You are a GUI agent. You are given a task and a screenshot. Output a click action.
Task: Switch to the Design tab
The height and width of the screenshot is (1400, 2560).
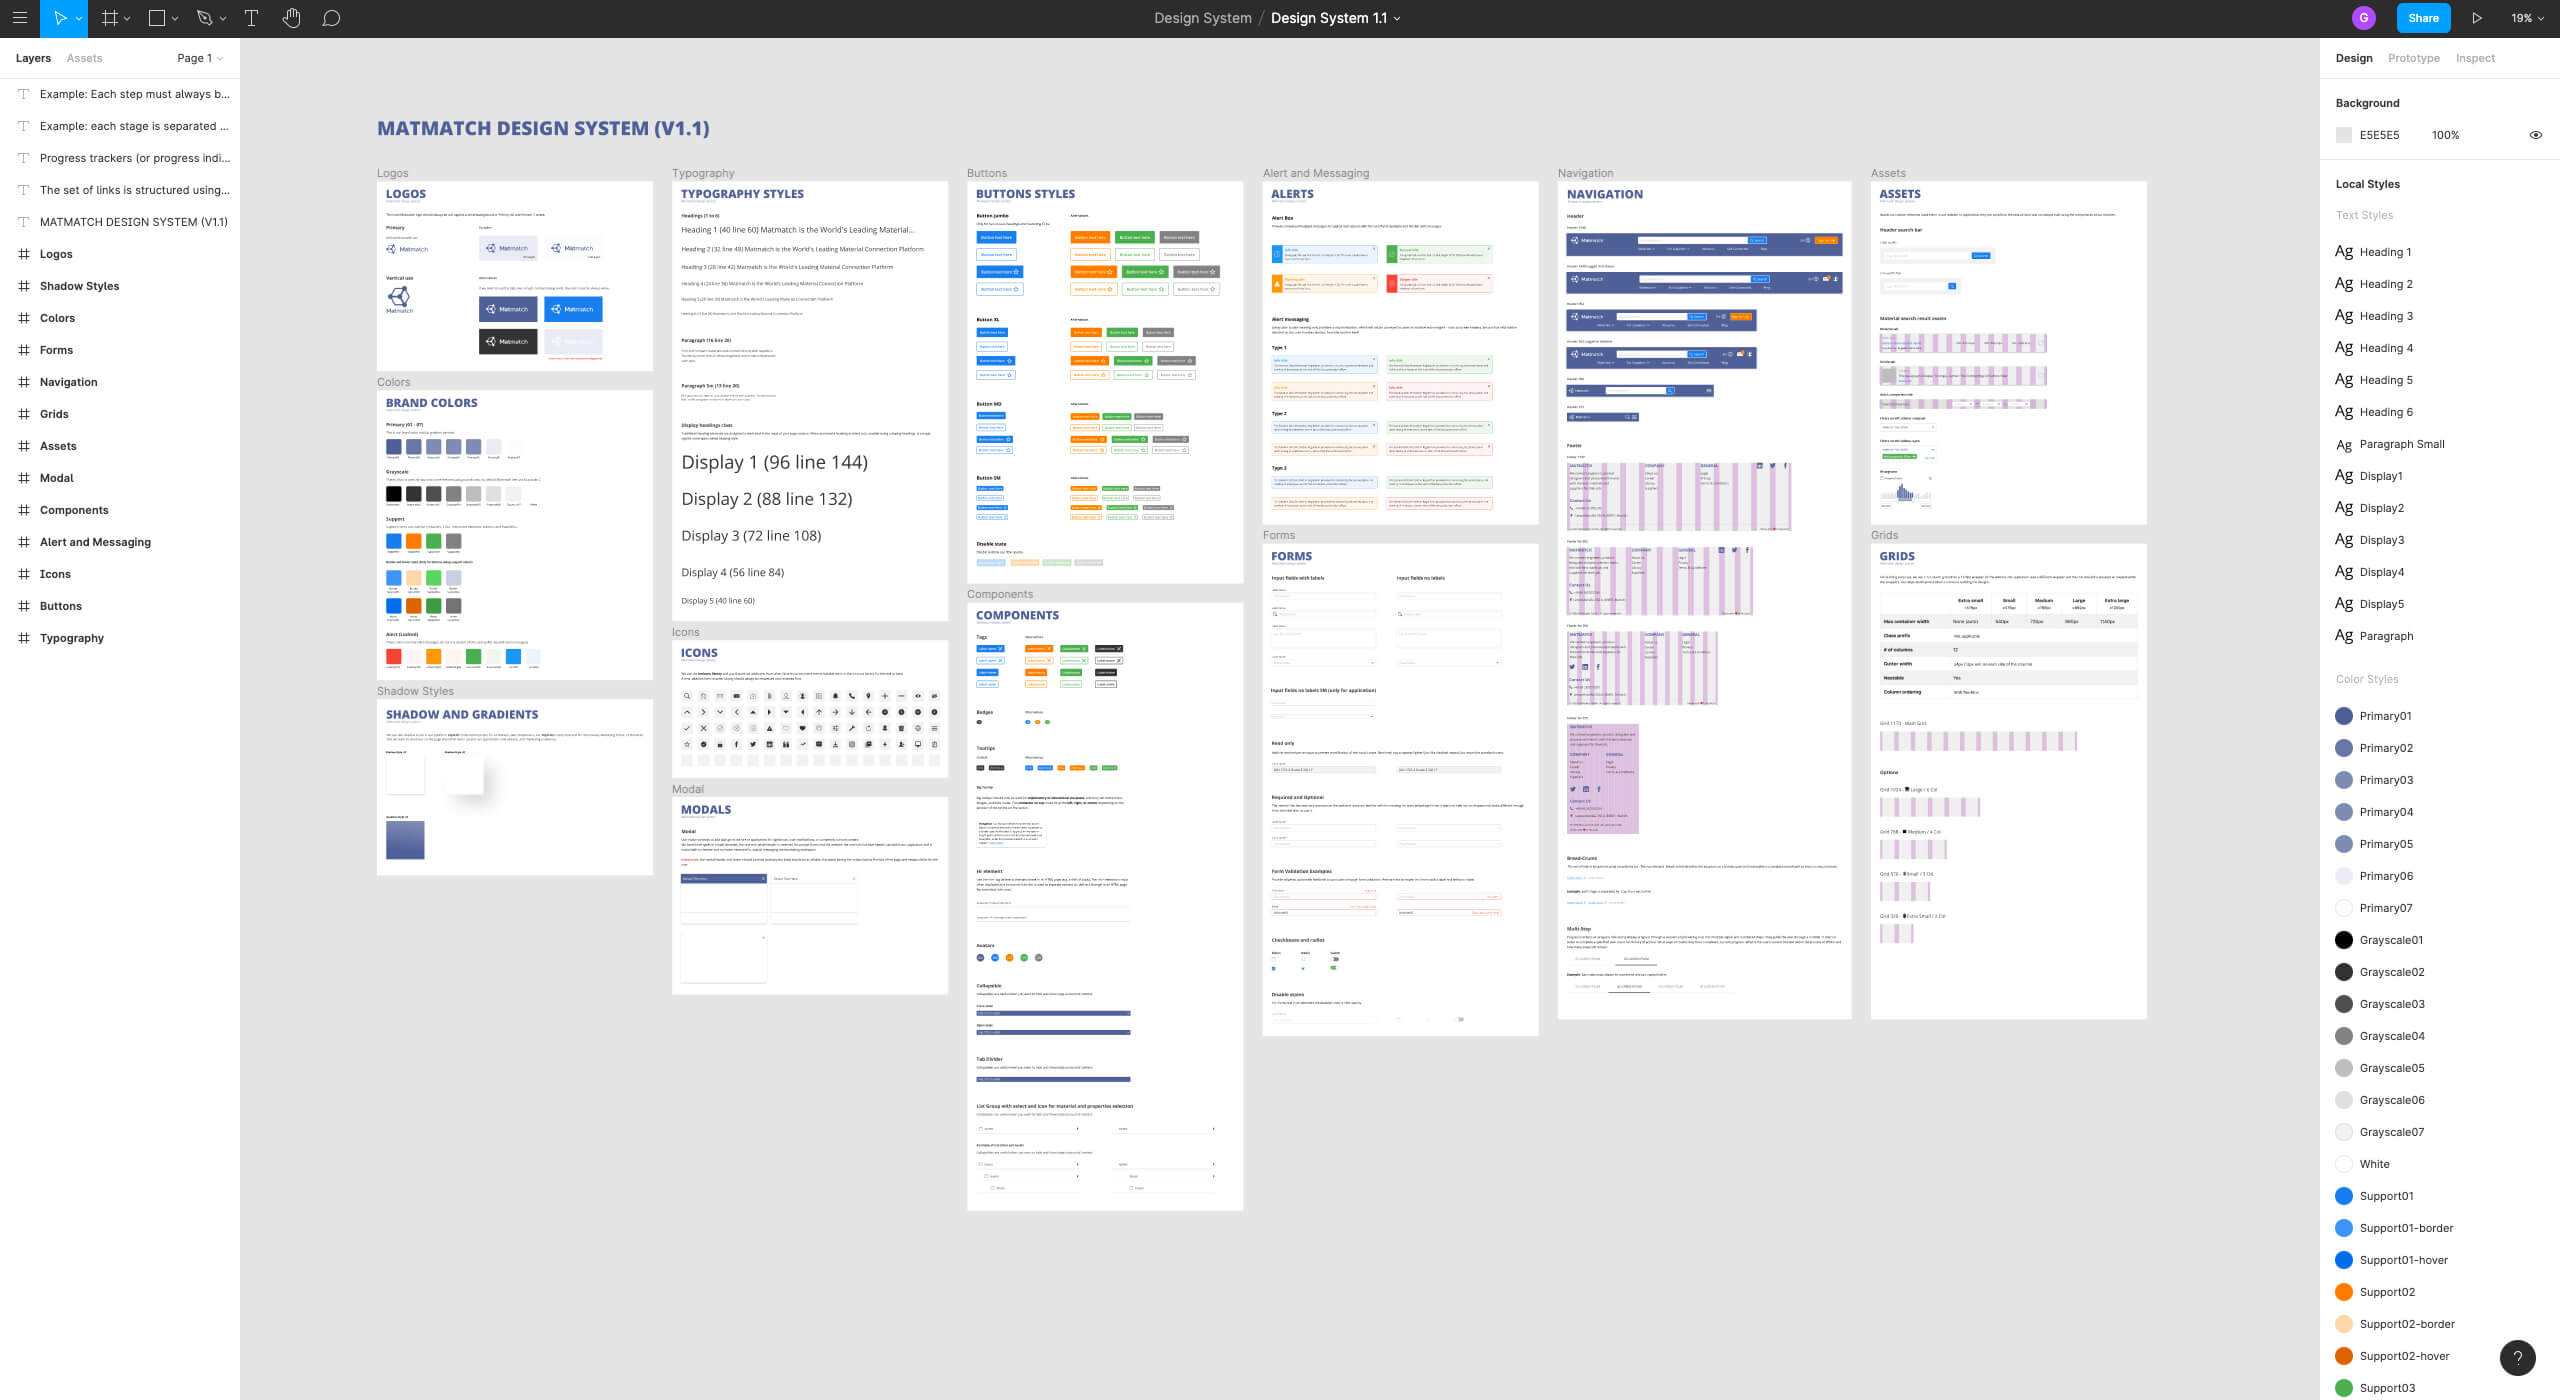pos(2354,58)
